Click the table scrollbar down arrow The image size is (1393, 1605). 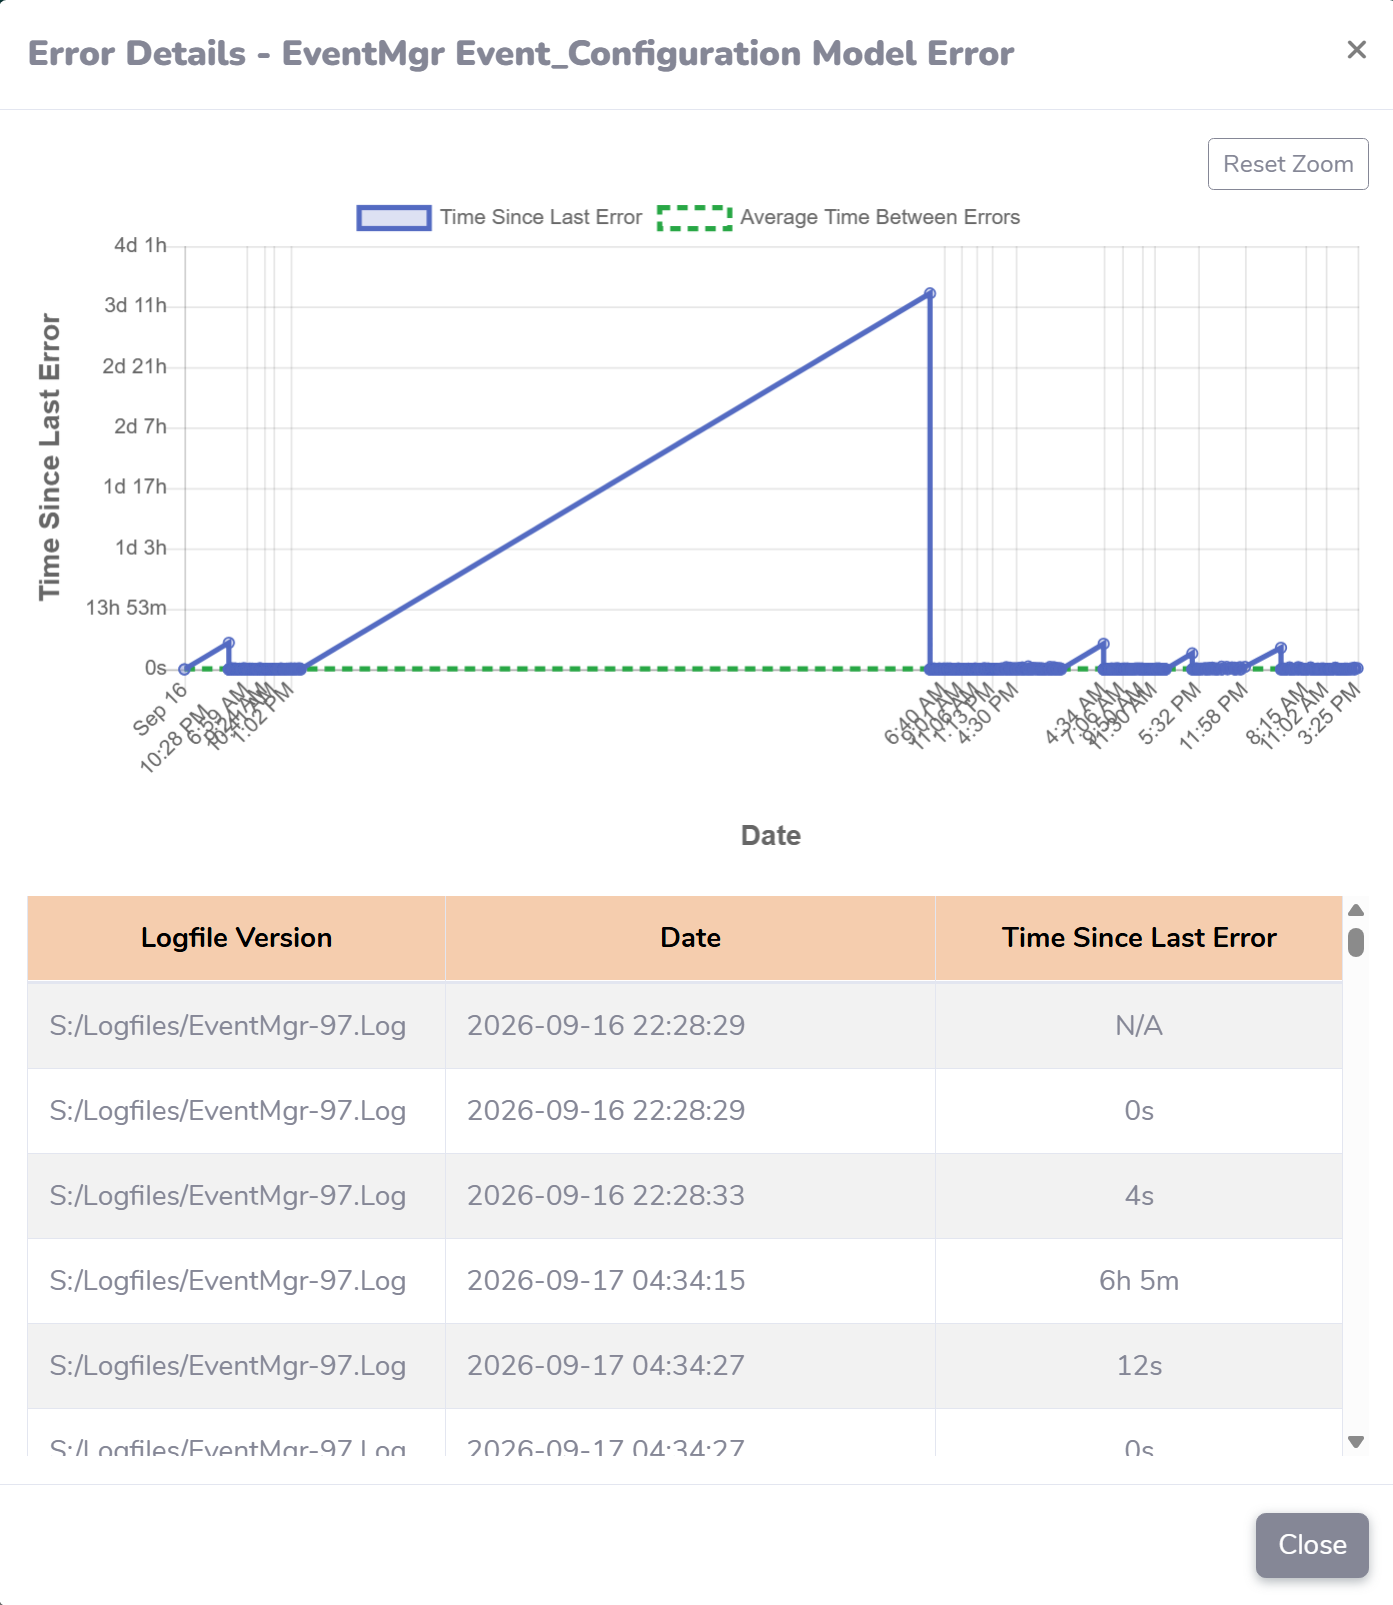[x=1356, y=1442]
